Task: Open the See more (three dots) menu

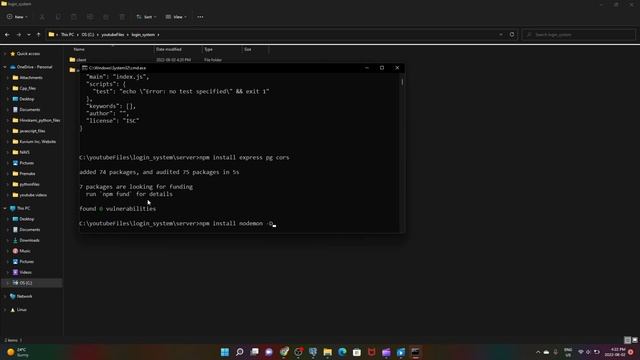Action: [200, 17]
